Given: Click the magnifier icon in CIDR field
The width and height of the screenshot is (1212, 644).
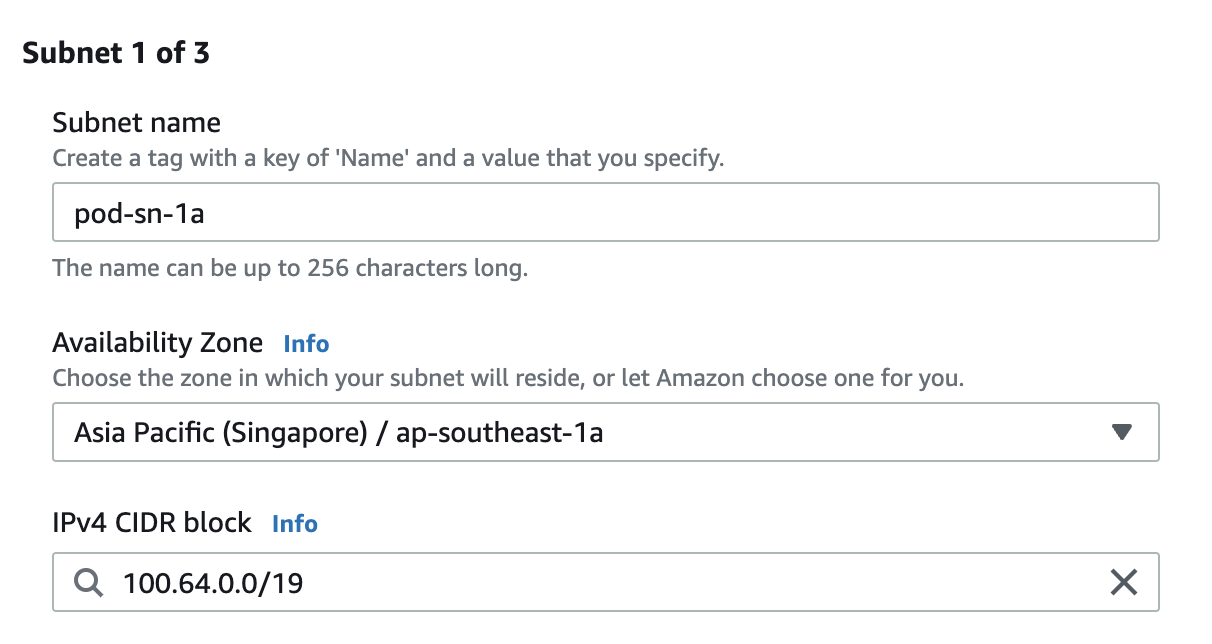Looking at the screenshot, I should tap(89, 582).
